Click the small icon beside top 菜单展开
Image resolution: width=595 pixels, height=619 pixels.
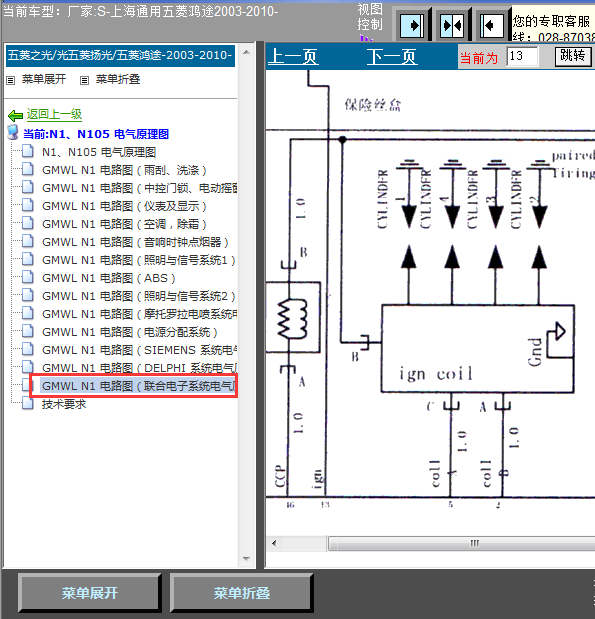click(11, 81)
